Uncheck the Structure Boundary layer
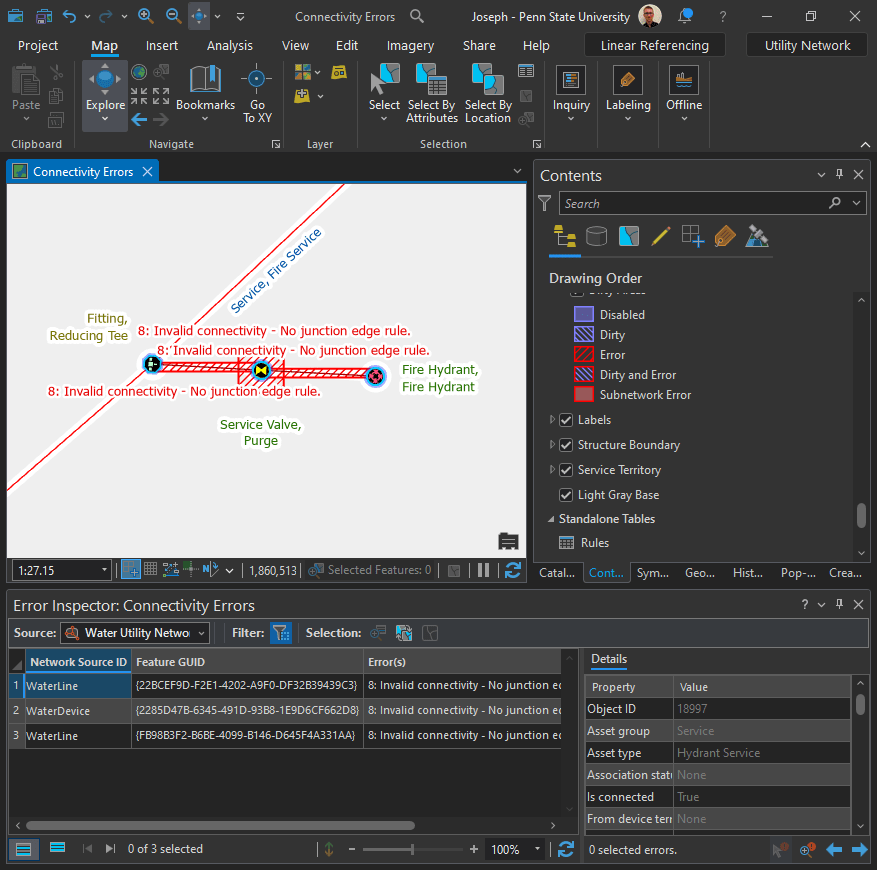Viewport: 877px width, 870px height. [x=566, y=445]
